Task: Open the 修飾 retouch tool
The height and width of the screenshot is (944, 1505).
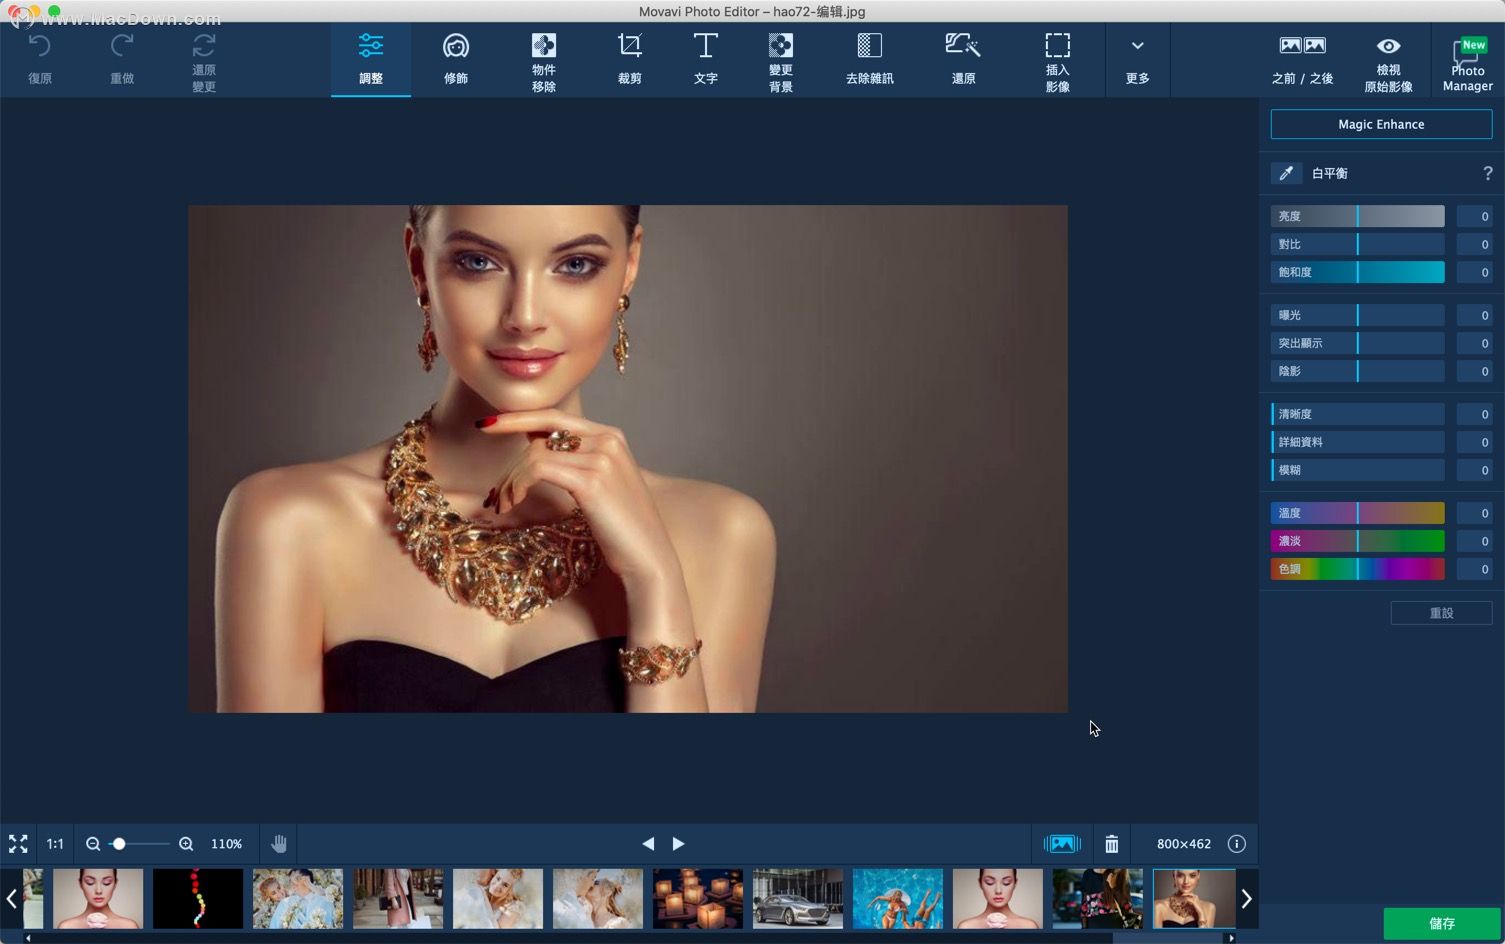Action: pos(456,59)
